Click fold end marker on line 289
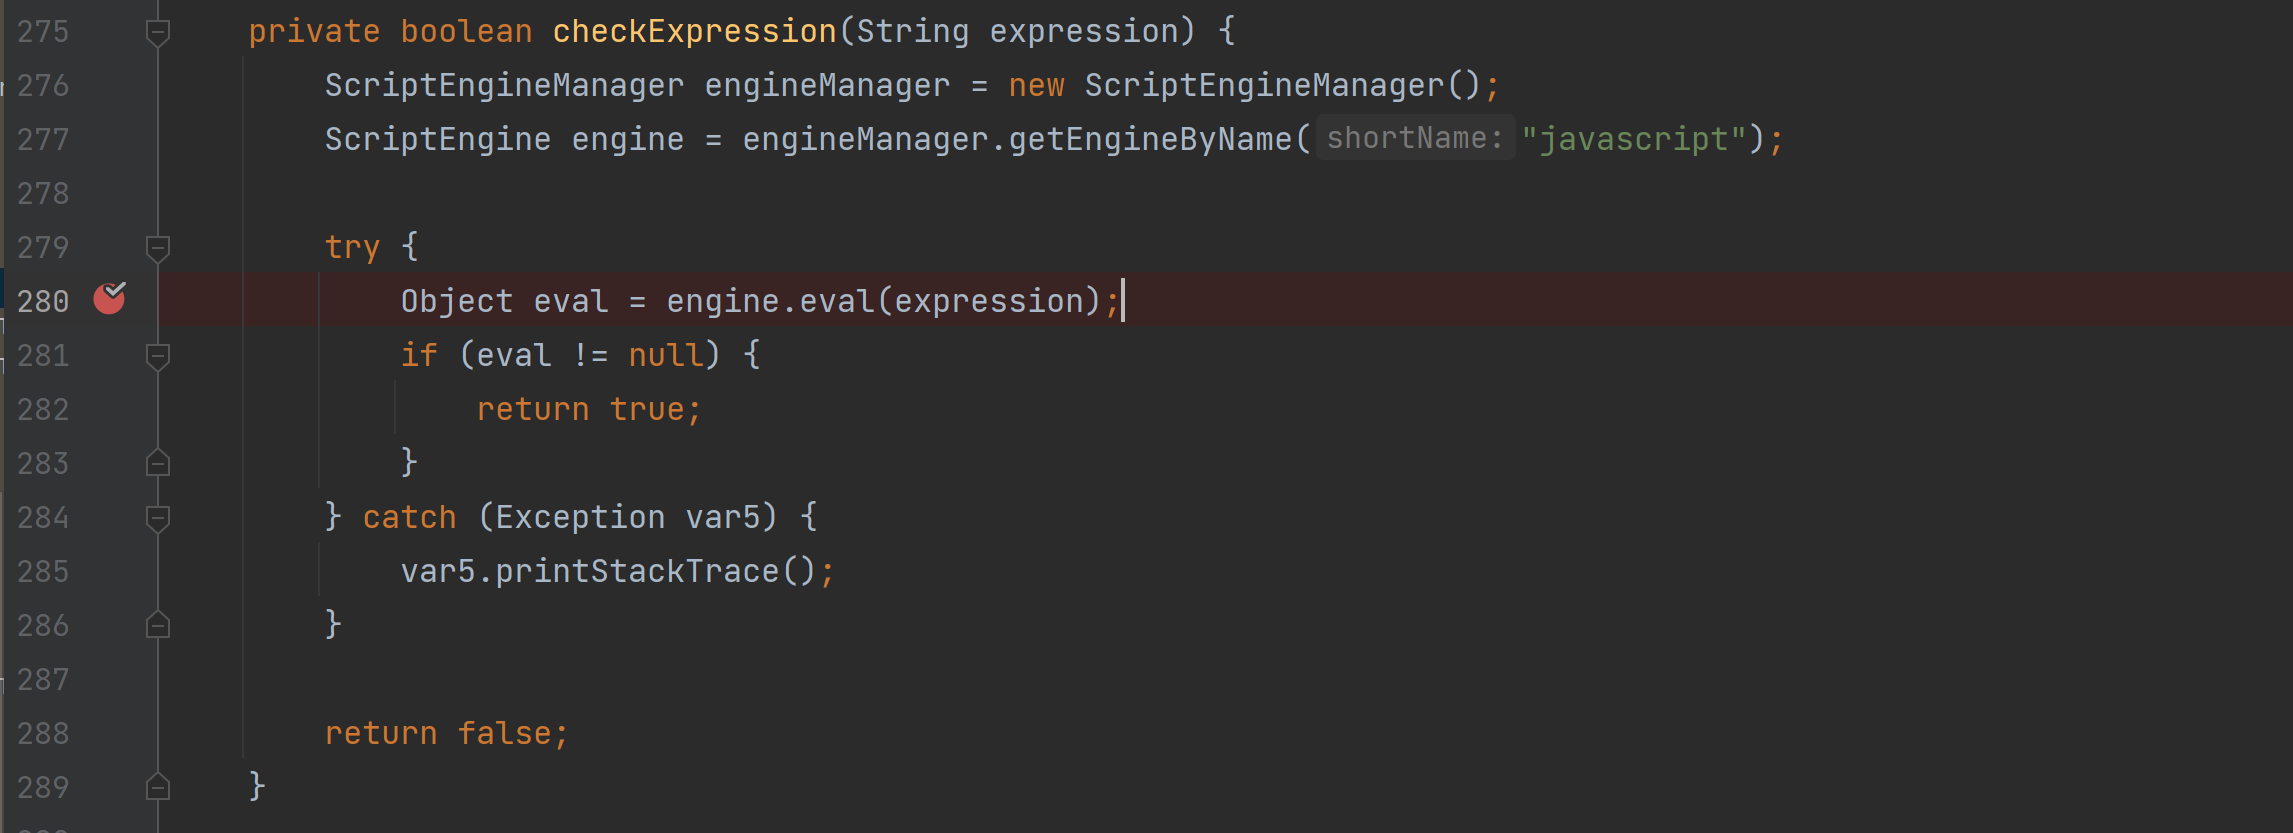The height and width of the screenshot is (833, 2293). tap(158, 787)
